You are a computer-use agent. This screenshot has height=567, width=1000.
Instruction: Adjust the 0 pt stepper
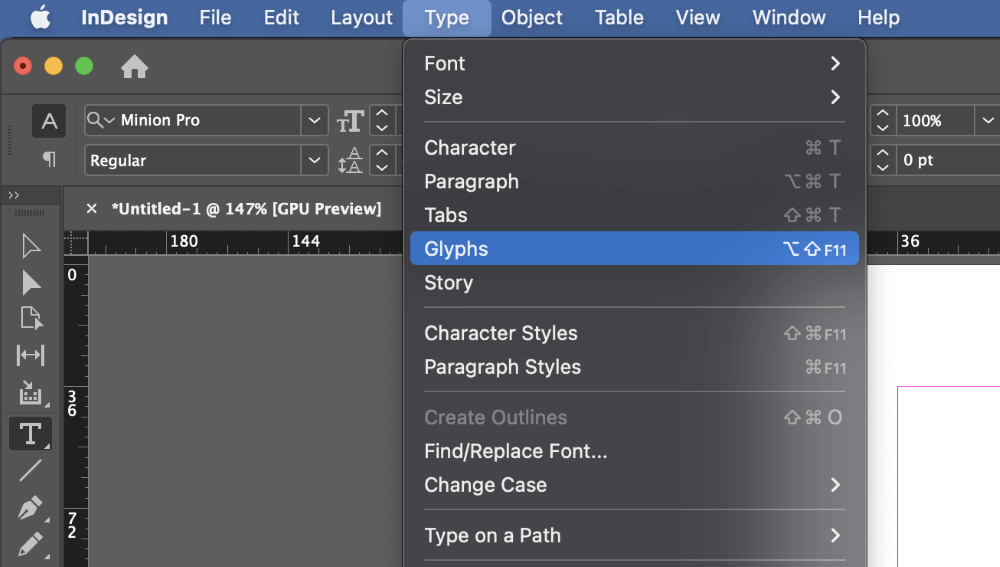(x=883, y=160)
